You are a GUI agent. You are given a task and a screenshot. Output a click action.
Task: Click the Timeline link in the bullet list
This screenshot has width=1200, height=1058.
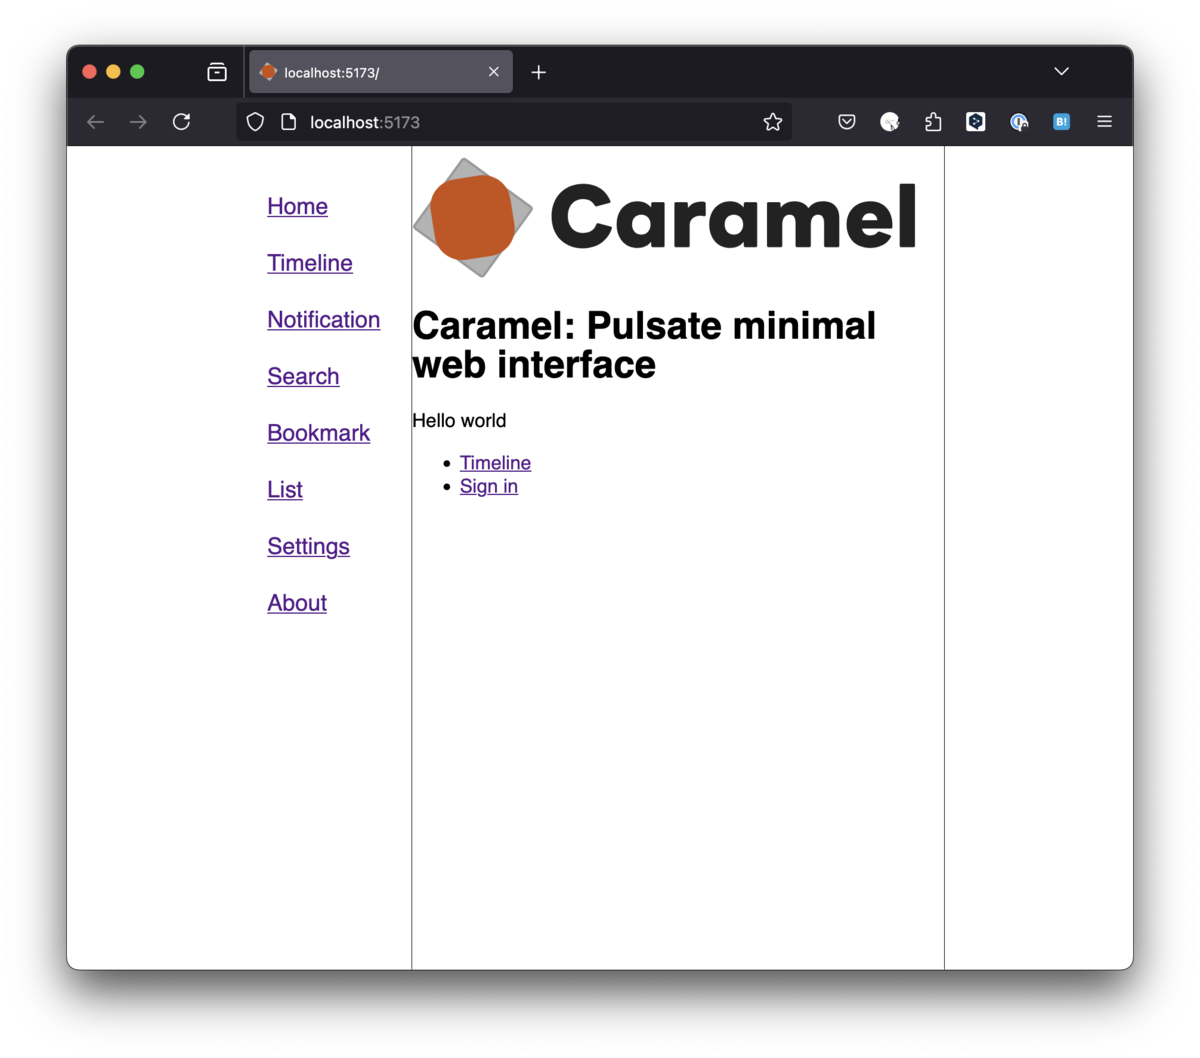coord(495,463)
